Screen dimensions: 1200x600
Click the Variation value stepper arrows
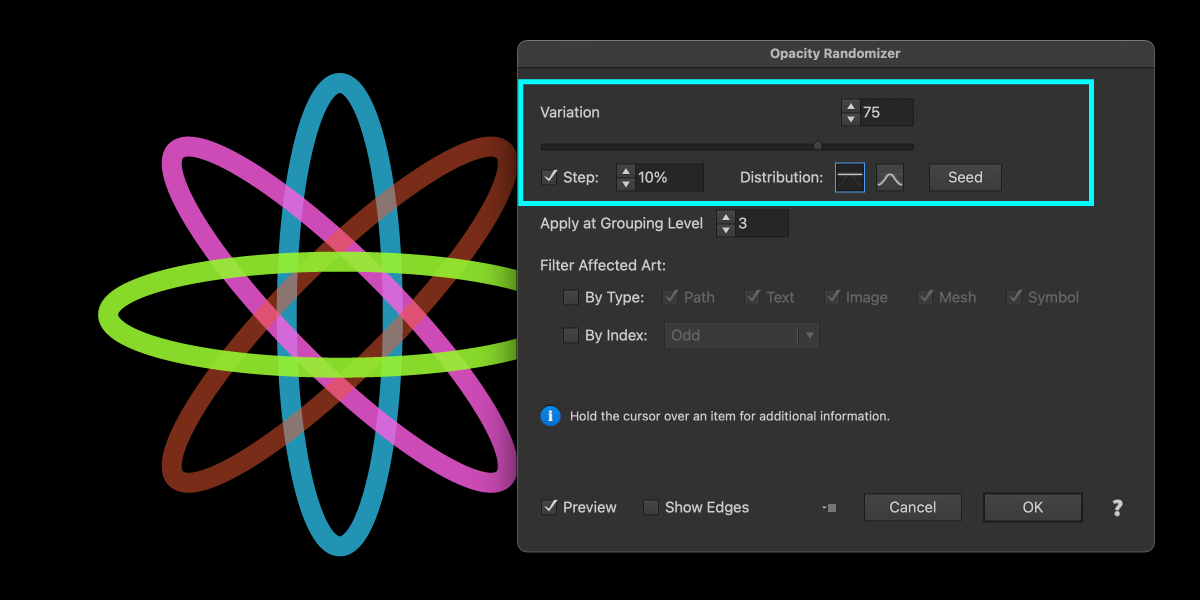pyautogui.click(x=850, y=112)
